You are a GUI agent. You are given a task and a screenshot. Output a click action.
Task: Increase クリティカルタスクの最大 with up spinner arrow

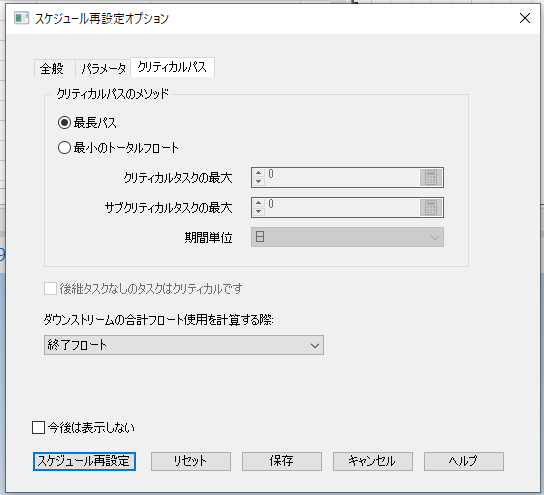tap(258, 173)
